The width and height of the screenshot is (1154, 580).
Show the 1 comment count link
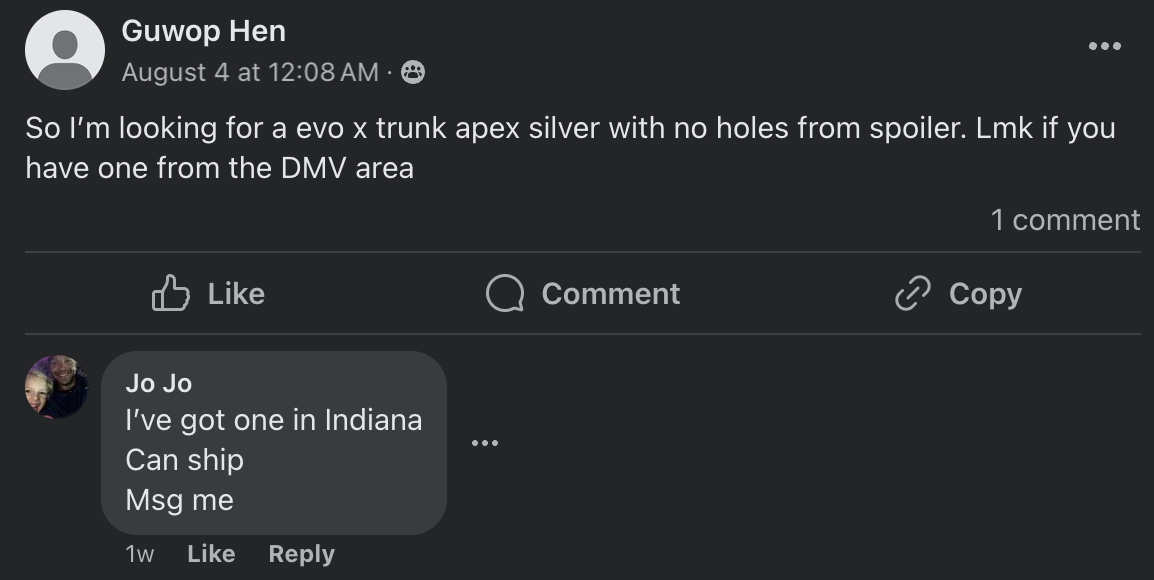point(1064,220)
